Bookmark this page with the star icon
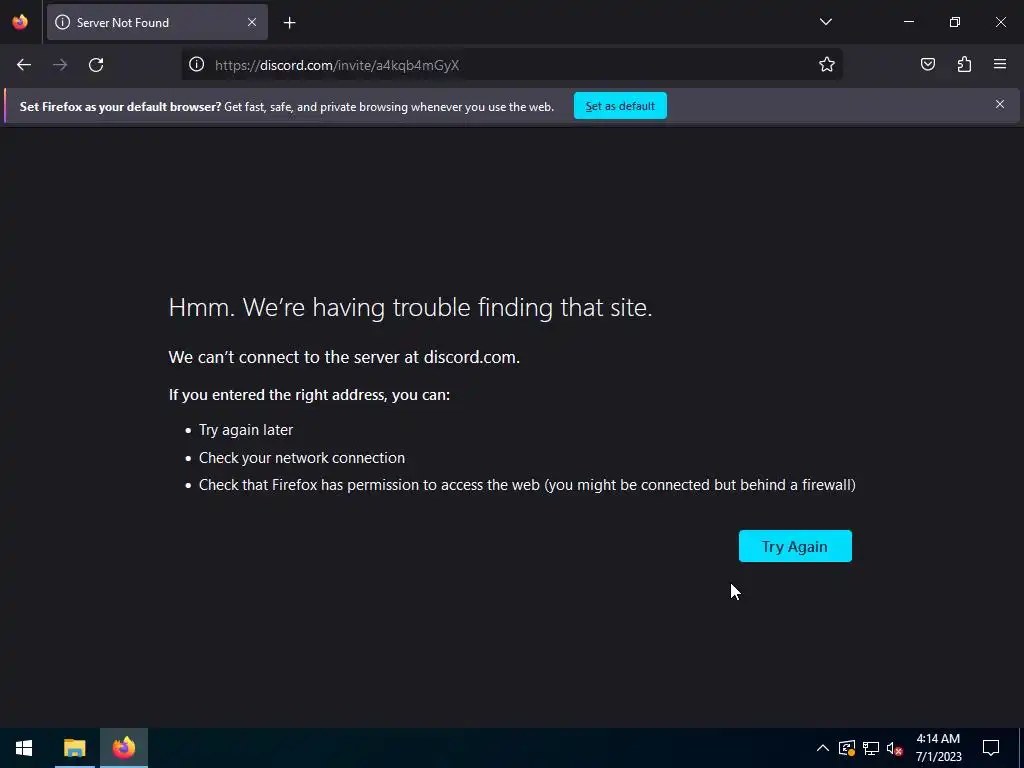 click(x=827, y=65)
